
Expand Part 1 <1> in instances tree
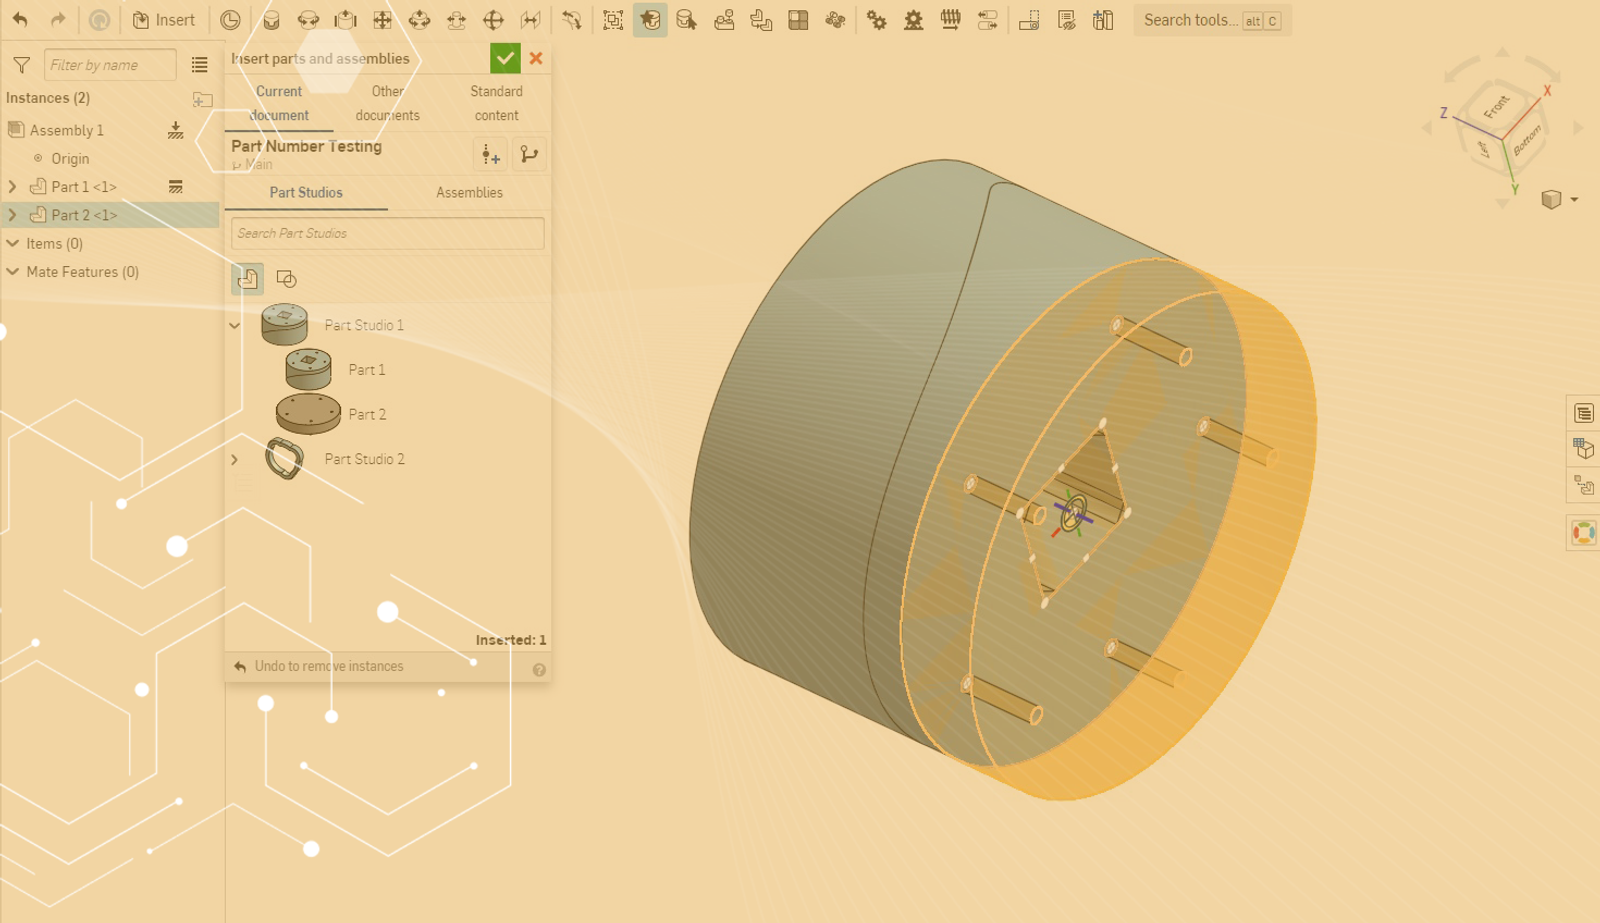click(x=13, y=187)
